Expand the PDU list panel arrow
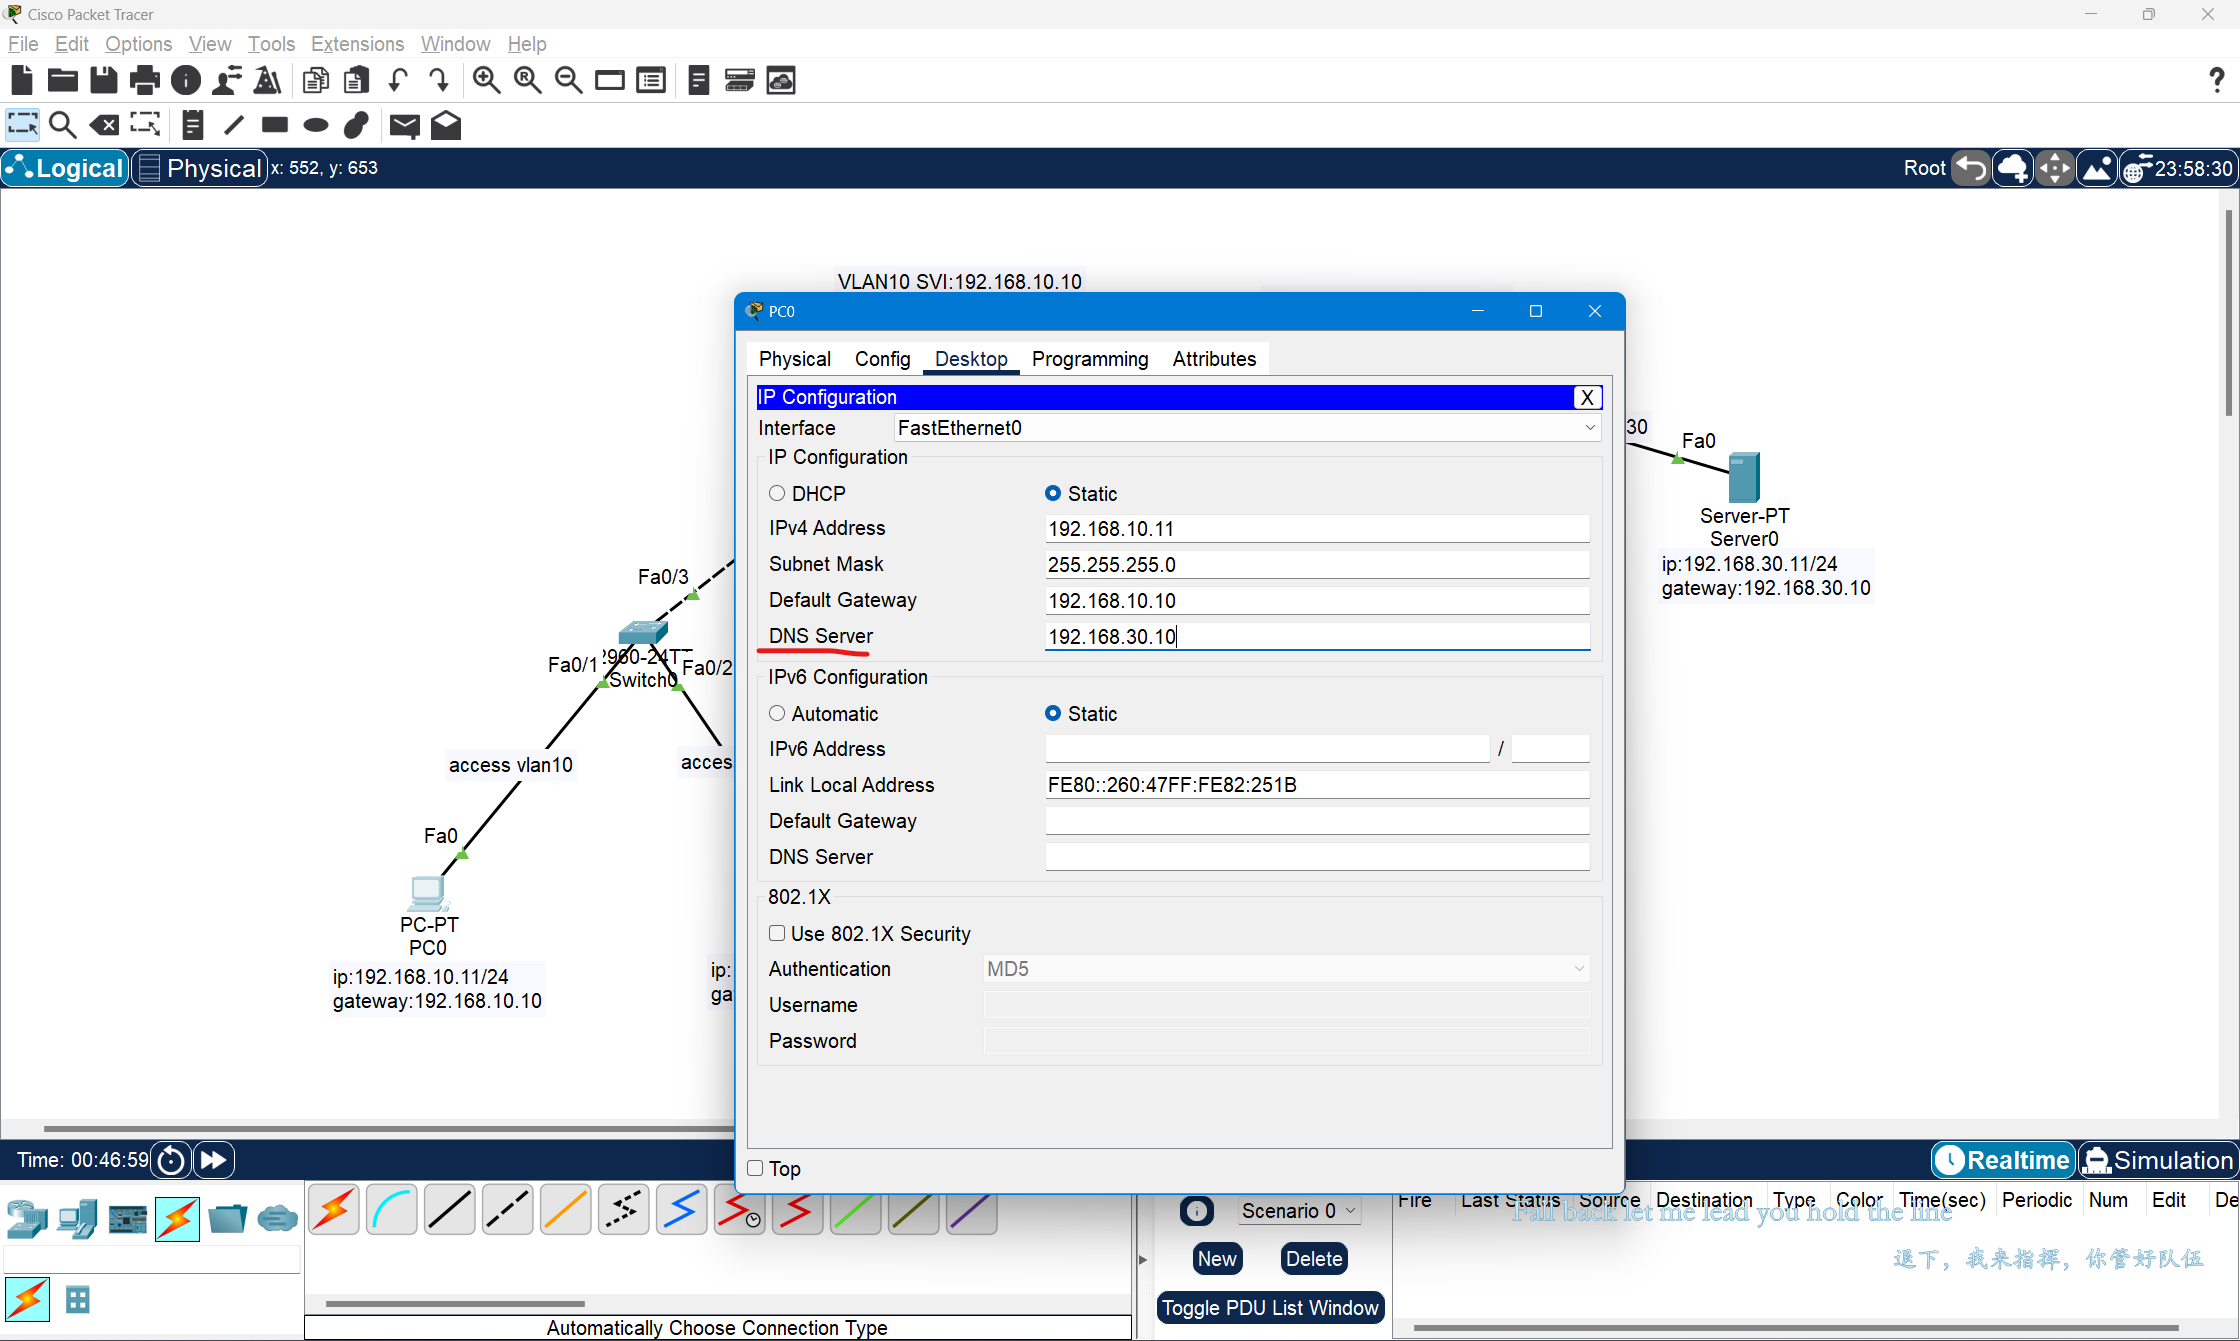The height and width of the screenshot is (1341, 2240). (1143, 1260)
